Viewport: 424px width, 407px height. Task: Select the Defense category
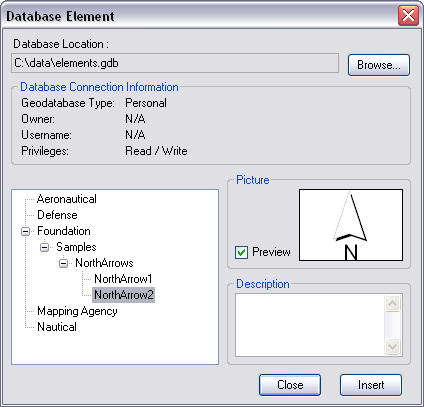57,215
